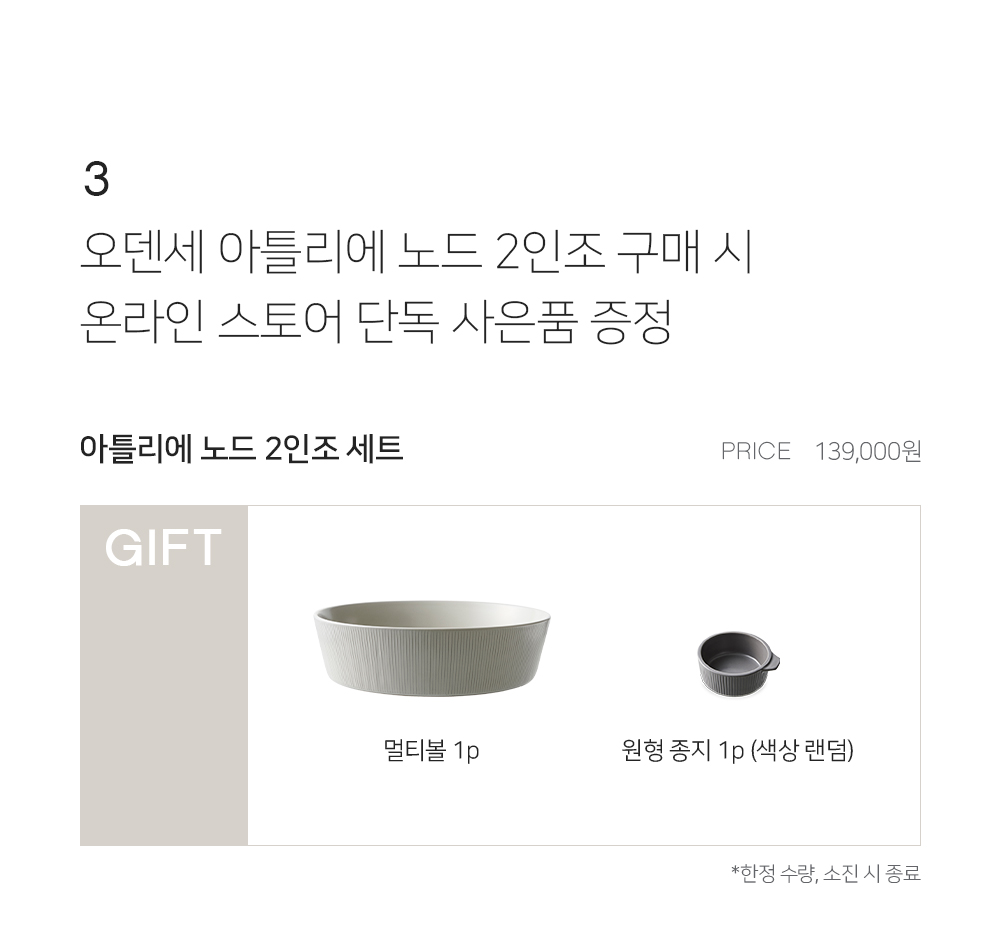Select the 멀티볼 1p caption
The image size is (1000, 942).
click(431, 750)
